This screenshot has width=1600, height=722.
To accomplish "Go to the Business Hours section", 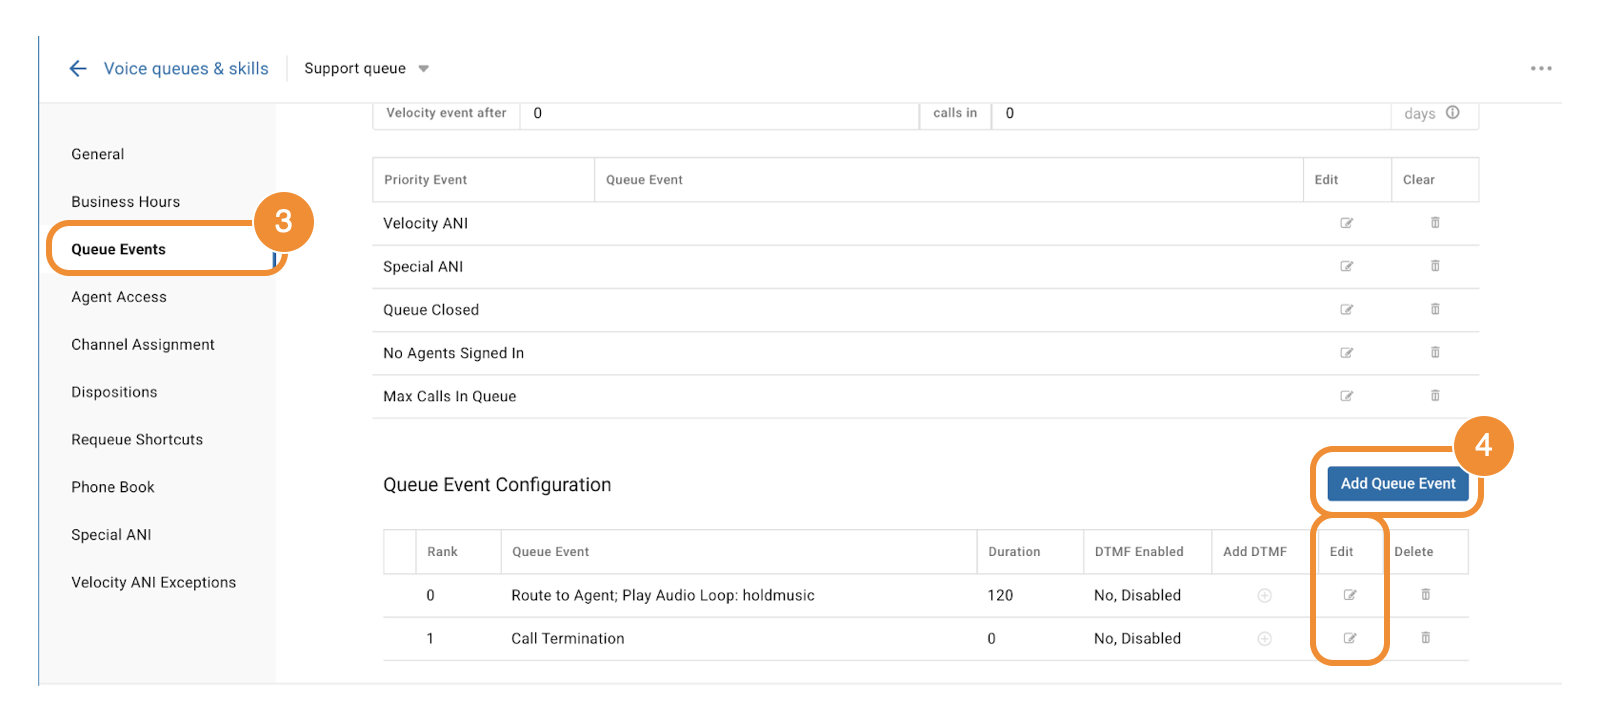I will (x=125, y=202).
